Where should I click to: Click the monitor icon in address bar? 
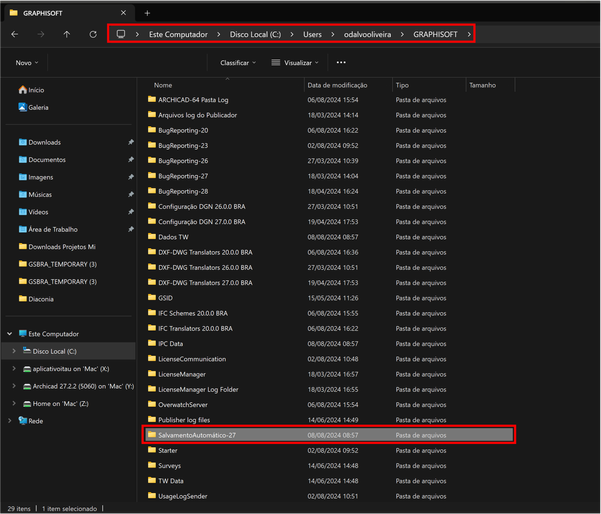[121, 34]
